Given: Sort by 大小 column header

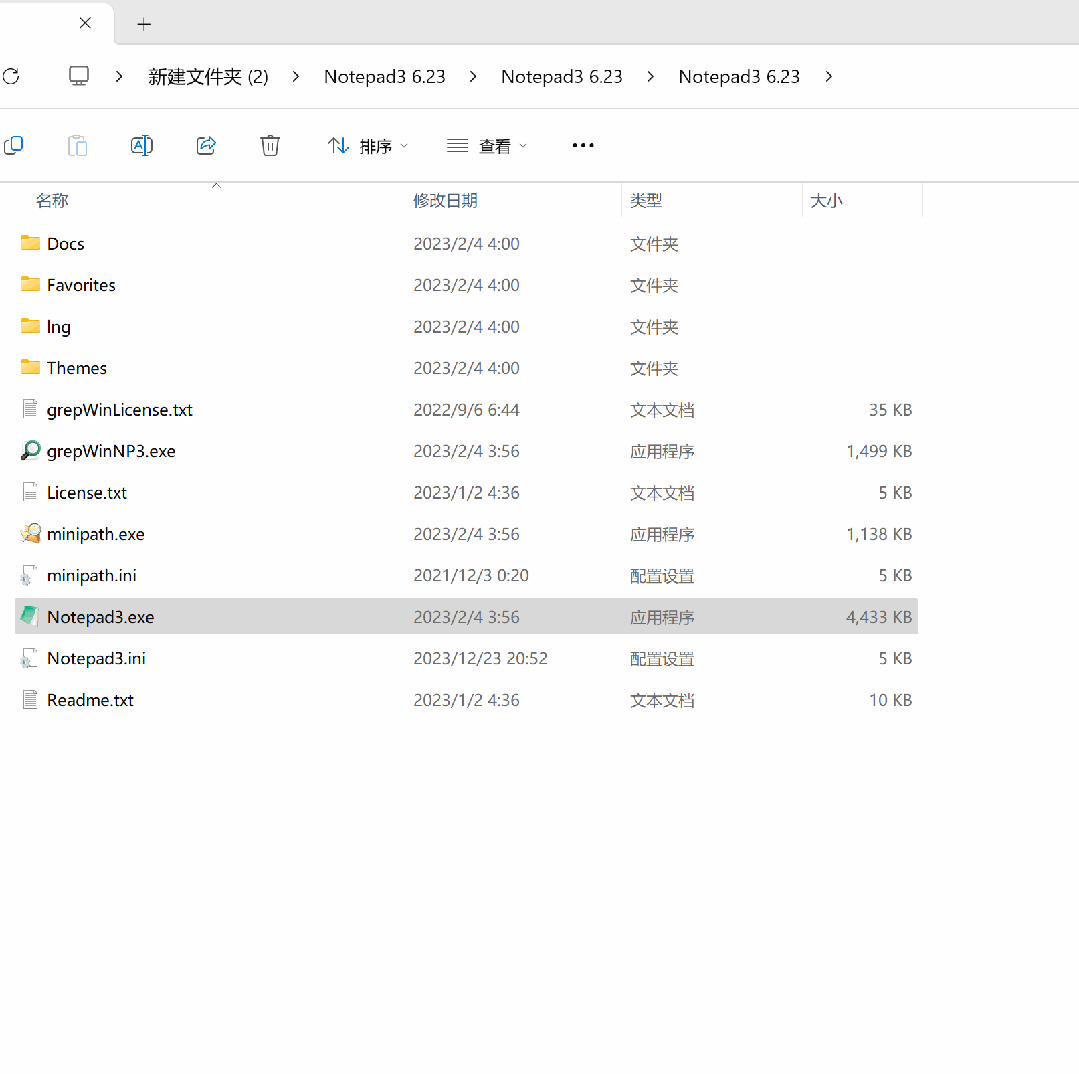Looking at the screenshot, I should click(826, 200).
